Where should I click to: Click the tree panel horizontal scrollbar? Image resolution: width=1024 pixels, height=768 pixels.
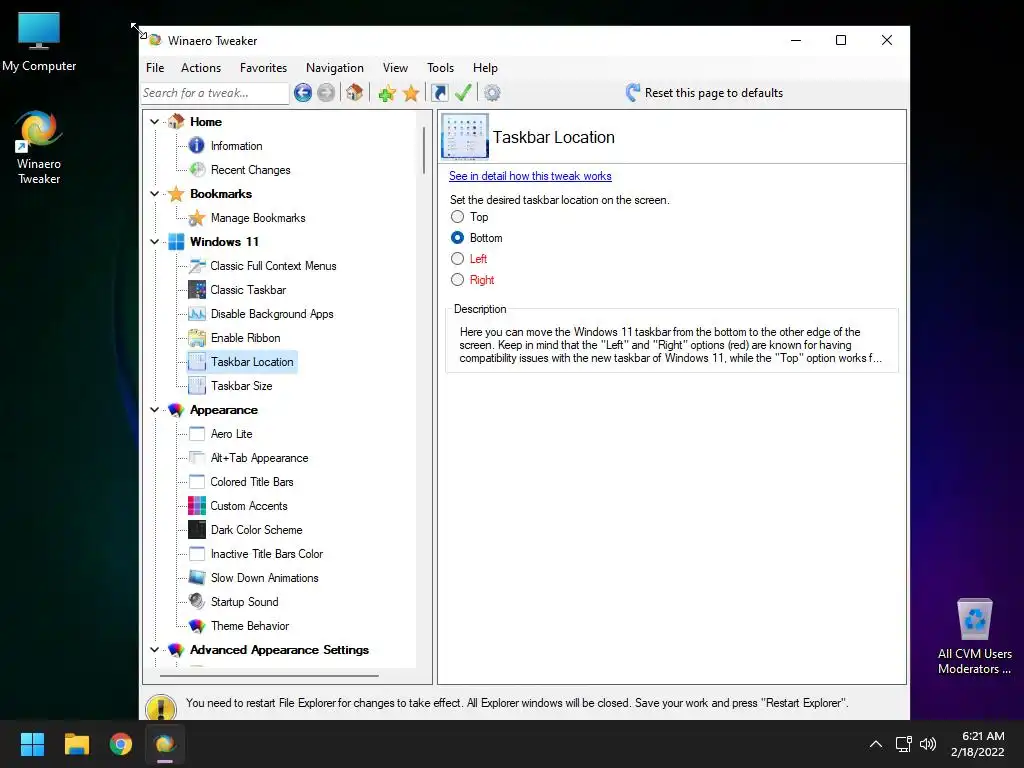pyautogui.click(x=269, y=676)
